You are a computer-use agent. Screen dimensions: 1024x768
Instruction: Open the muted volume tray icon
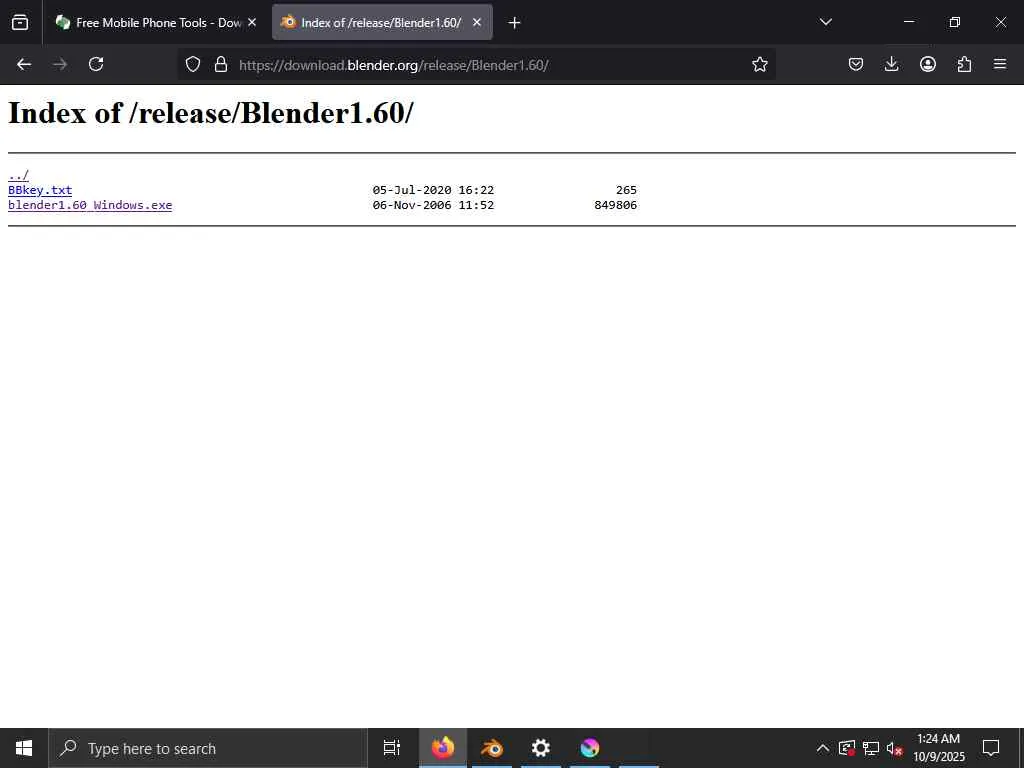(x=894, y=748)
